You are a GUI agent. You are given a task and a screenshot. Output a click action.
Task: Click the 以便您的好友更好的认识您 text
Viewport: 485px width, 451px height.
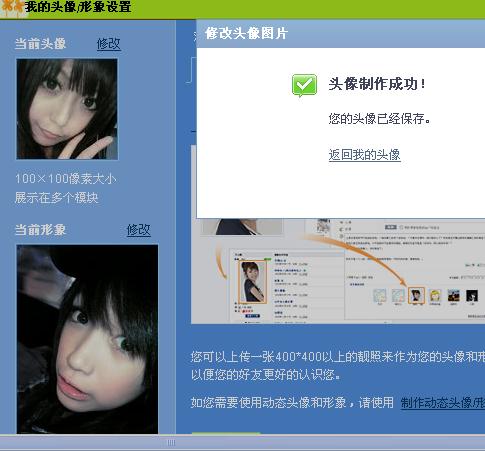(266, 375)
